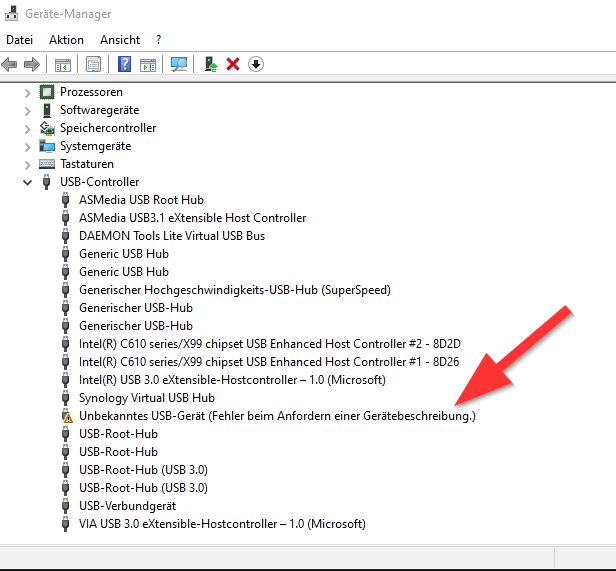The width and height of the screenshot is (616, 571).
Task: Select Unbekanntes USB-Gerät error entry
Action: pyautogui.click(x=277, y=416)
